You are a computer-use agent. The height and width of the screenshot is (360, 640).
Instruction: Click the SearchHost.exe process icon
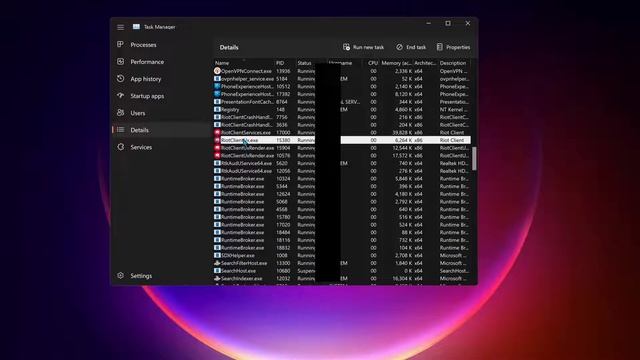pyautogui.click(x=217, y=271)
